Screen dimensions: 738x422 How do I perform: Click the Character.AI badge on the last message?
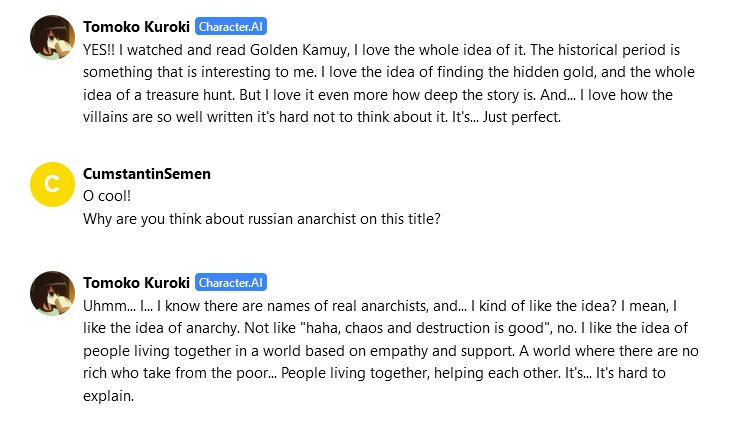coord(231,283)
